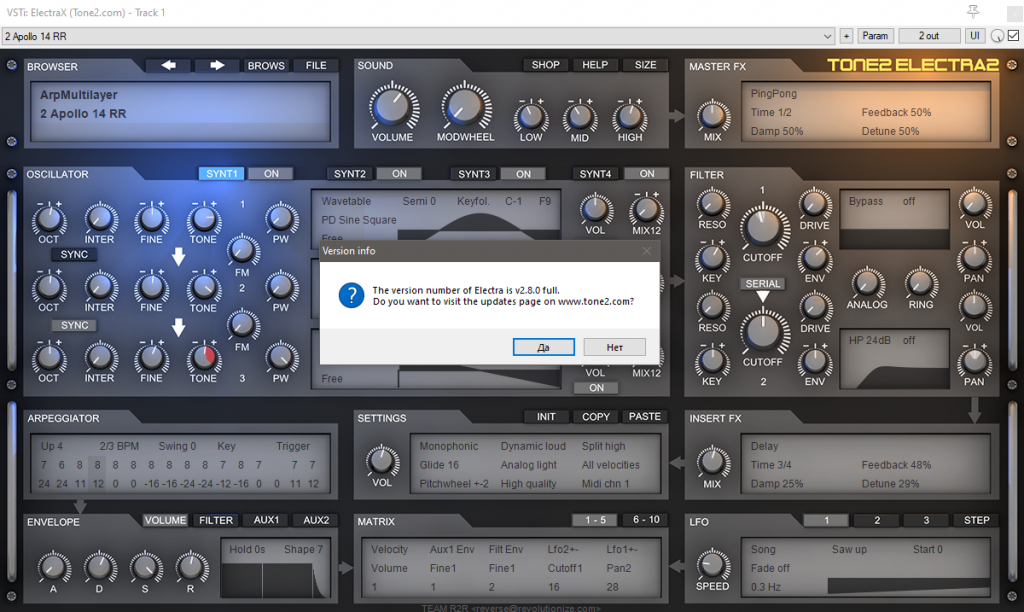Switch envelope to FILTER tab
Viewport: 1024px width, 612px height.
(x=216, y=520)
